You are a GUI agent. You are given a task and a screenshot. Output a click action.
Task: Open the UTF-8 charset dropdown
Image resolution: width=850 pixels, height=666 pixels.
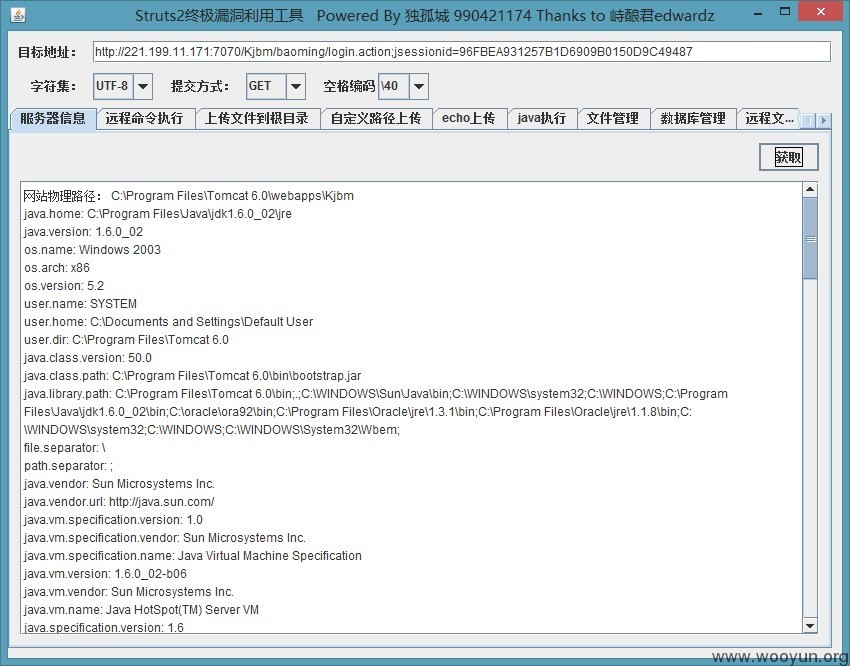tap(143, 86)
